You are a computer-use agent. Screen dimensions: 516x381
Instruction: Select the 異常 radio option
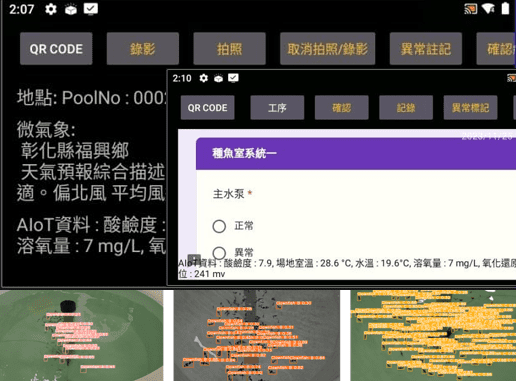pyautogui.click(x=219, y=253)
